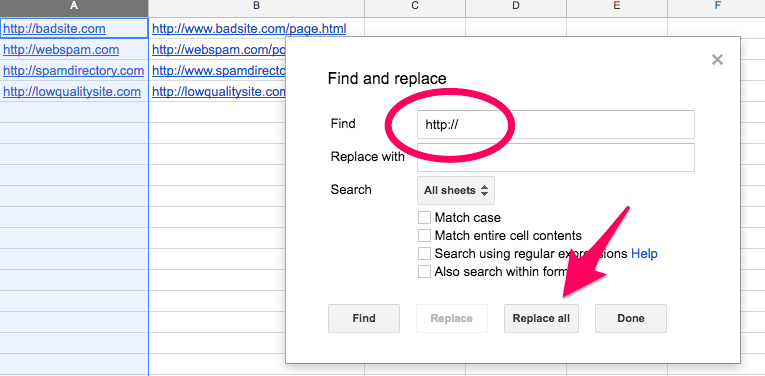Click the Find button

tap(364, 318)
